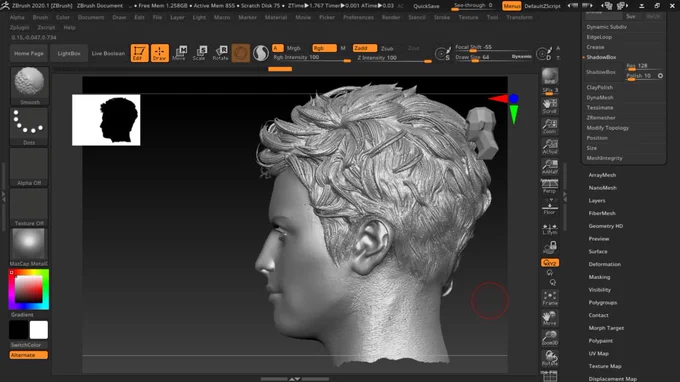Open the DynaMesh section

pos(600,98)
